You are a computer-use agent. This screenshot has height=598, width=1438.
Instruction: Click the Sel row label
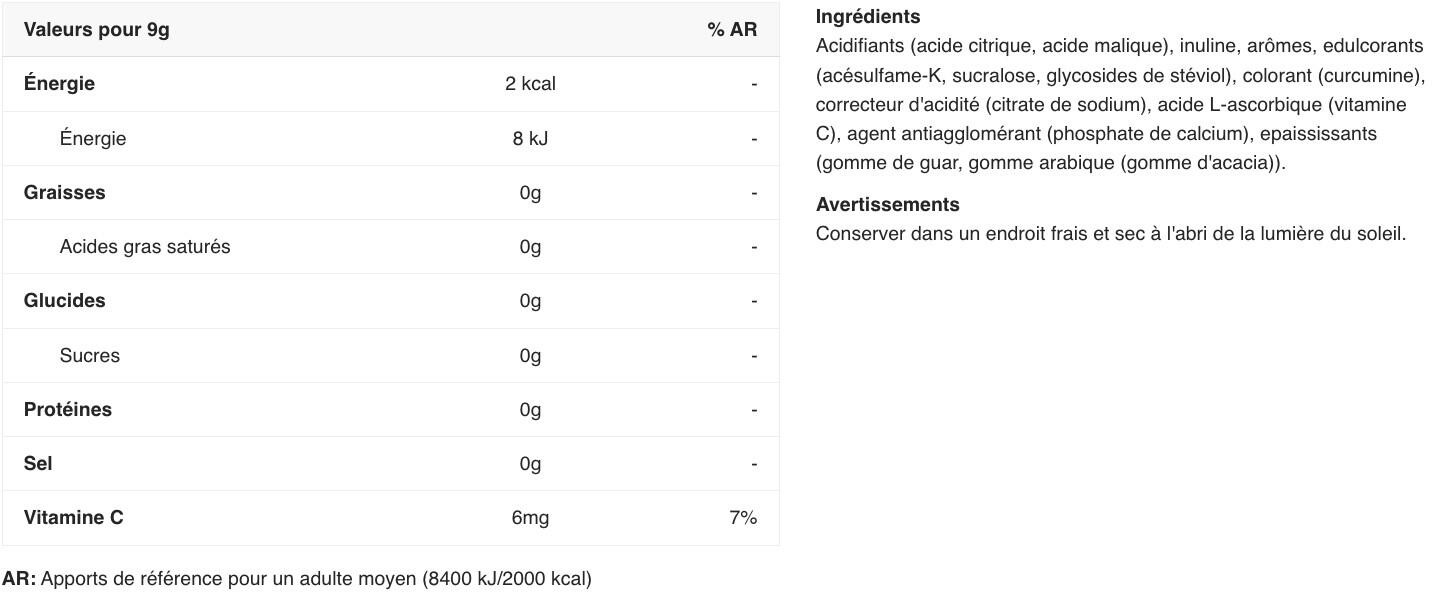(38, 464)
